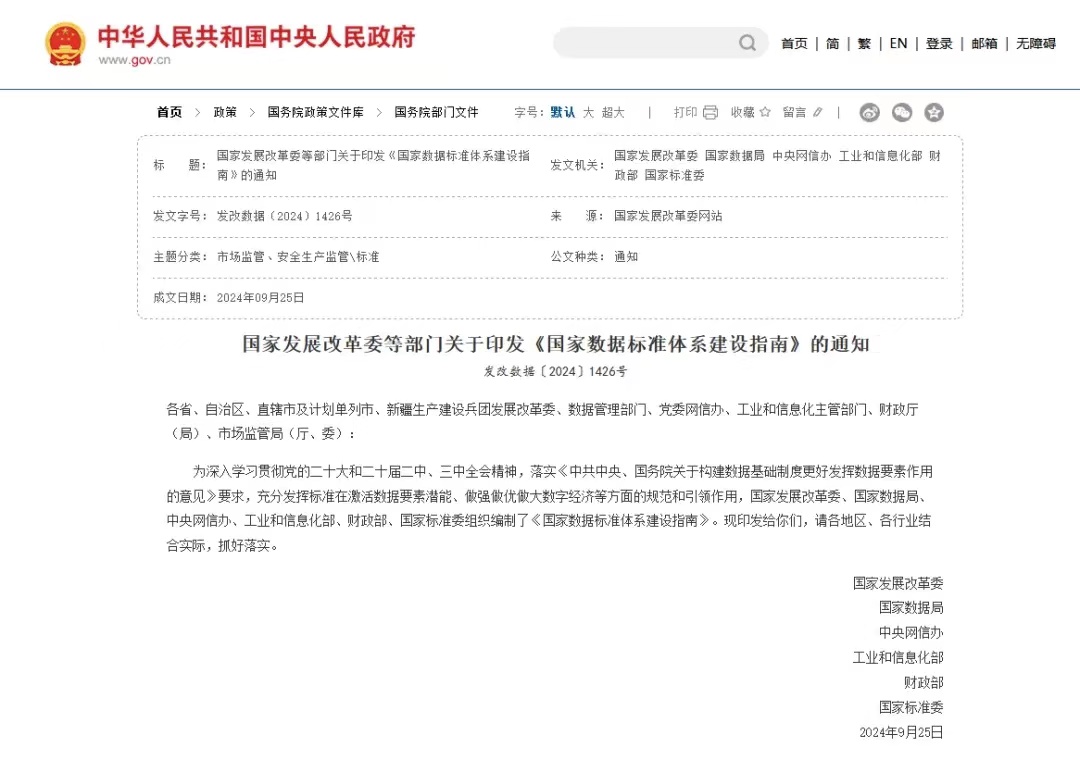Click the 中华人民共和国中央人民政府 site title
The width and height of the screenshot is (1080, 760).
[256, 37]
